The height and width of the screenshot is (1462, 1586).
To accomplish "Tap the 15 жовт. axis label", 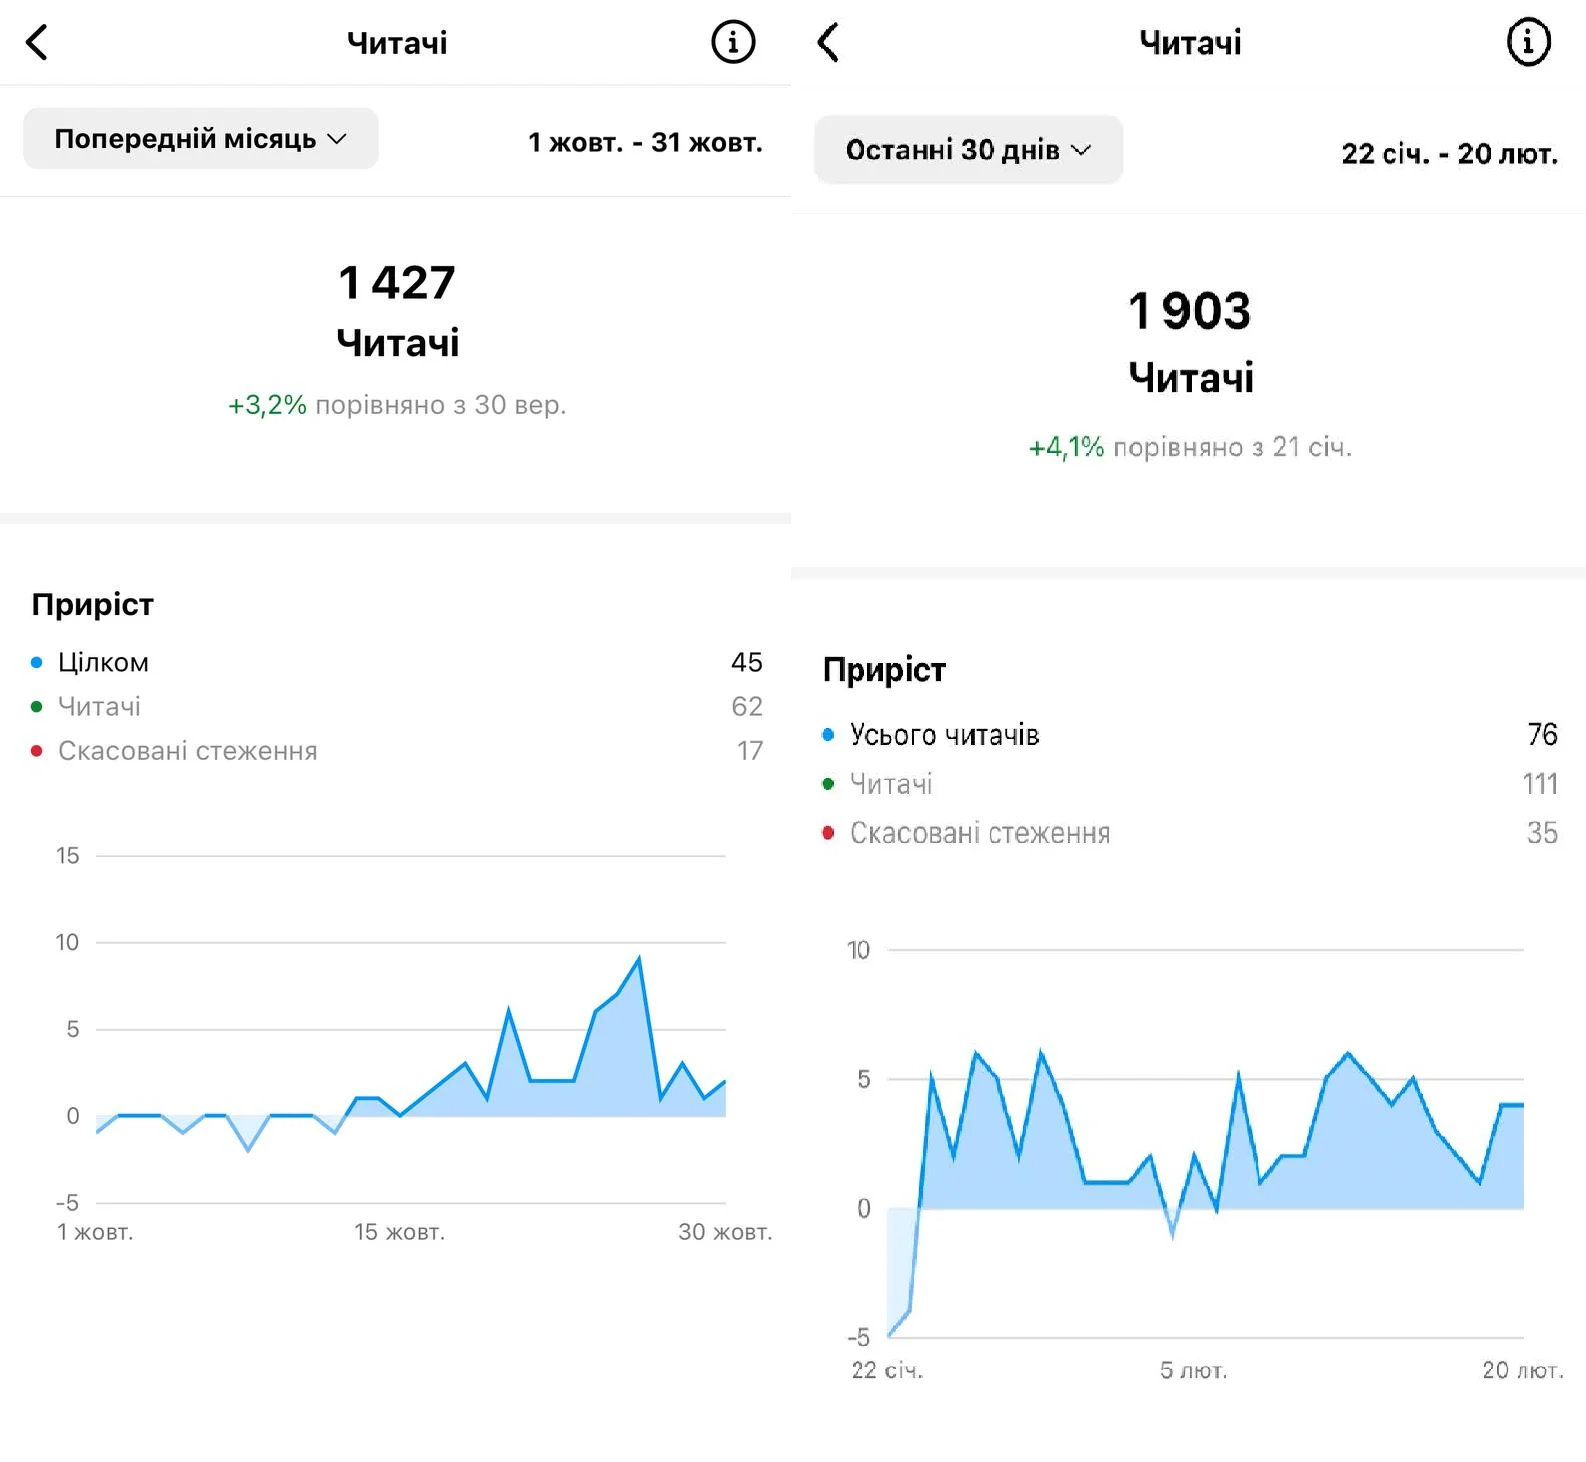I will (x=399, y=1232).
